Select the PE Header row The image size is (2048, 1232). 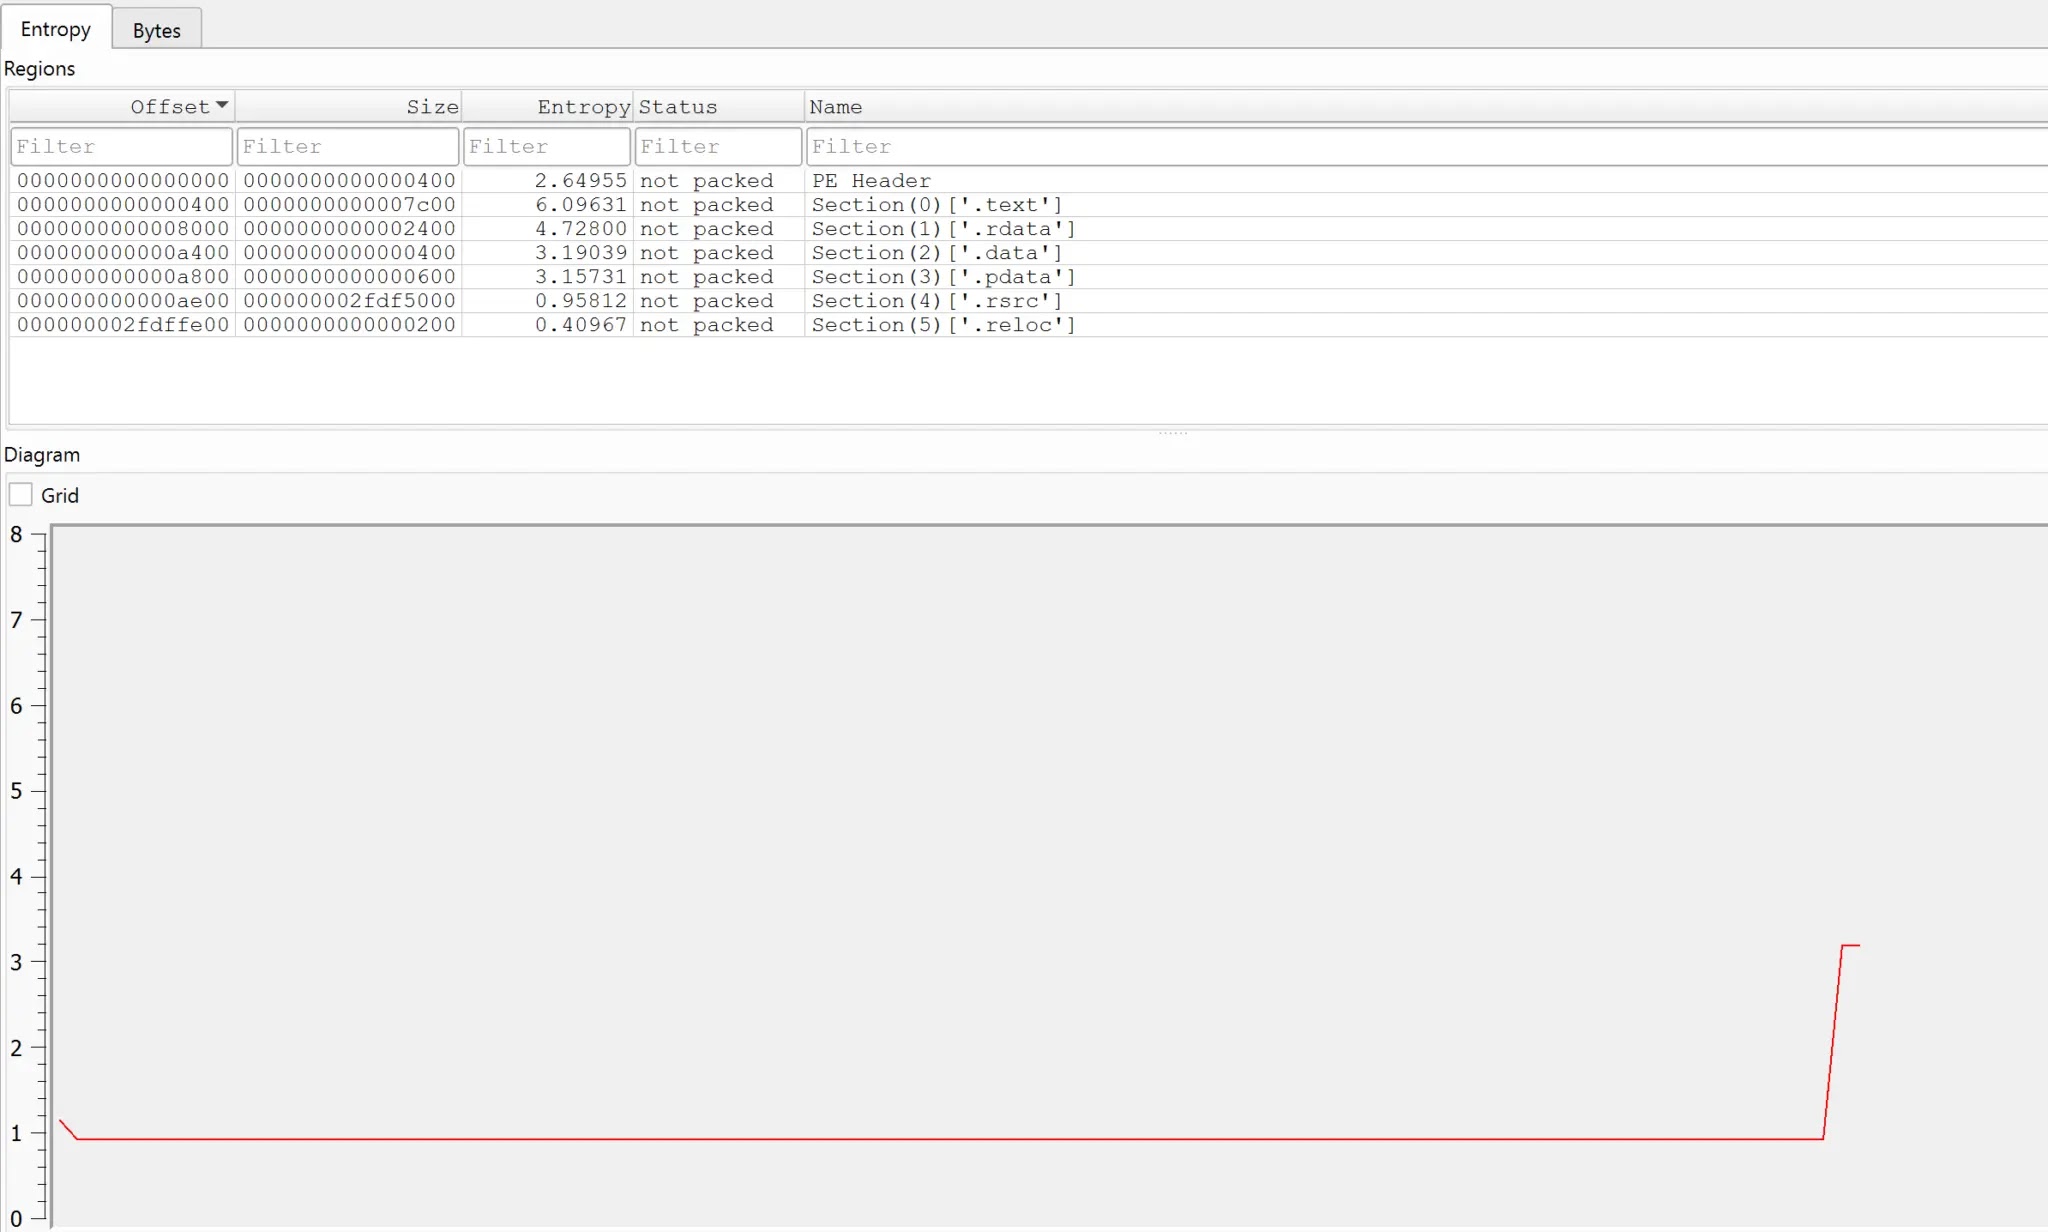coord(1029,181)
